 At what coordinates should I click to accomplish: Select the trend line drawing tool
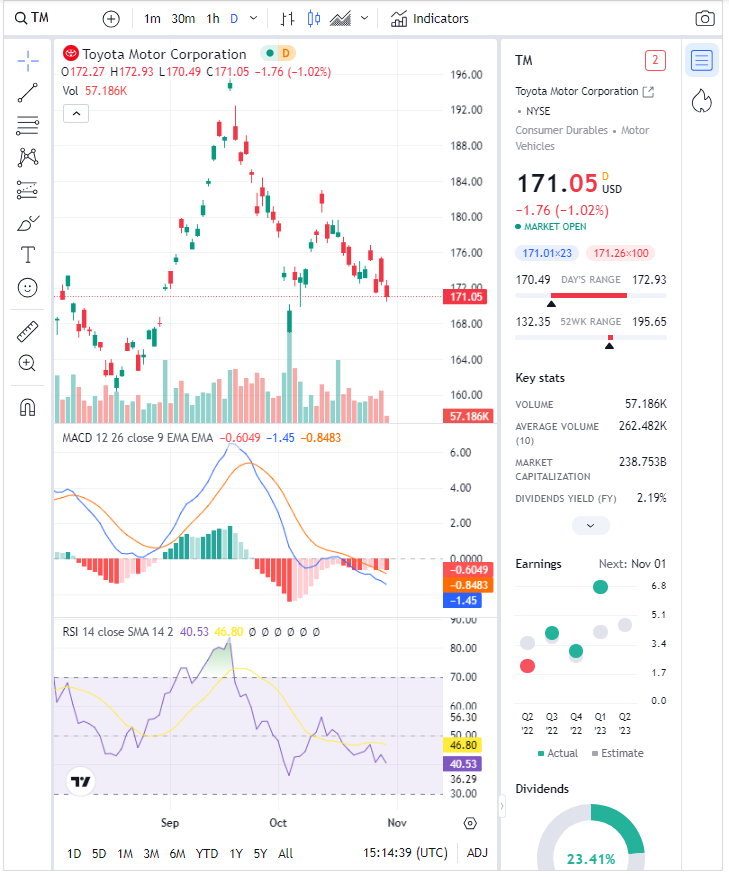(28, 93)
